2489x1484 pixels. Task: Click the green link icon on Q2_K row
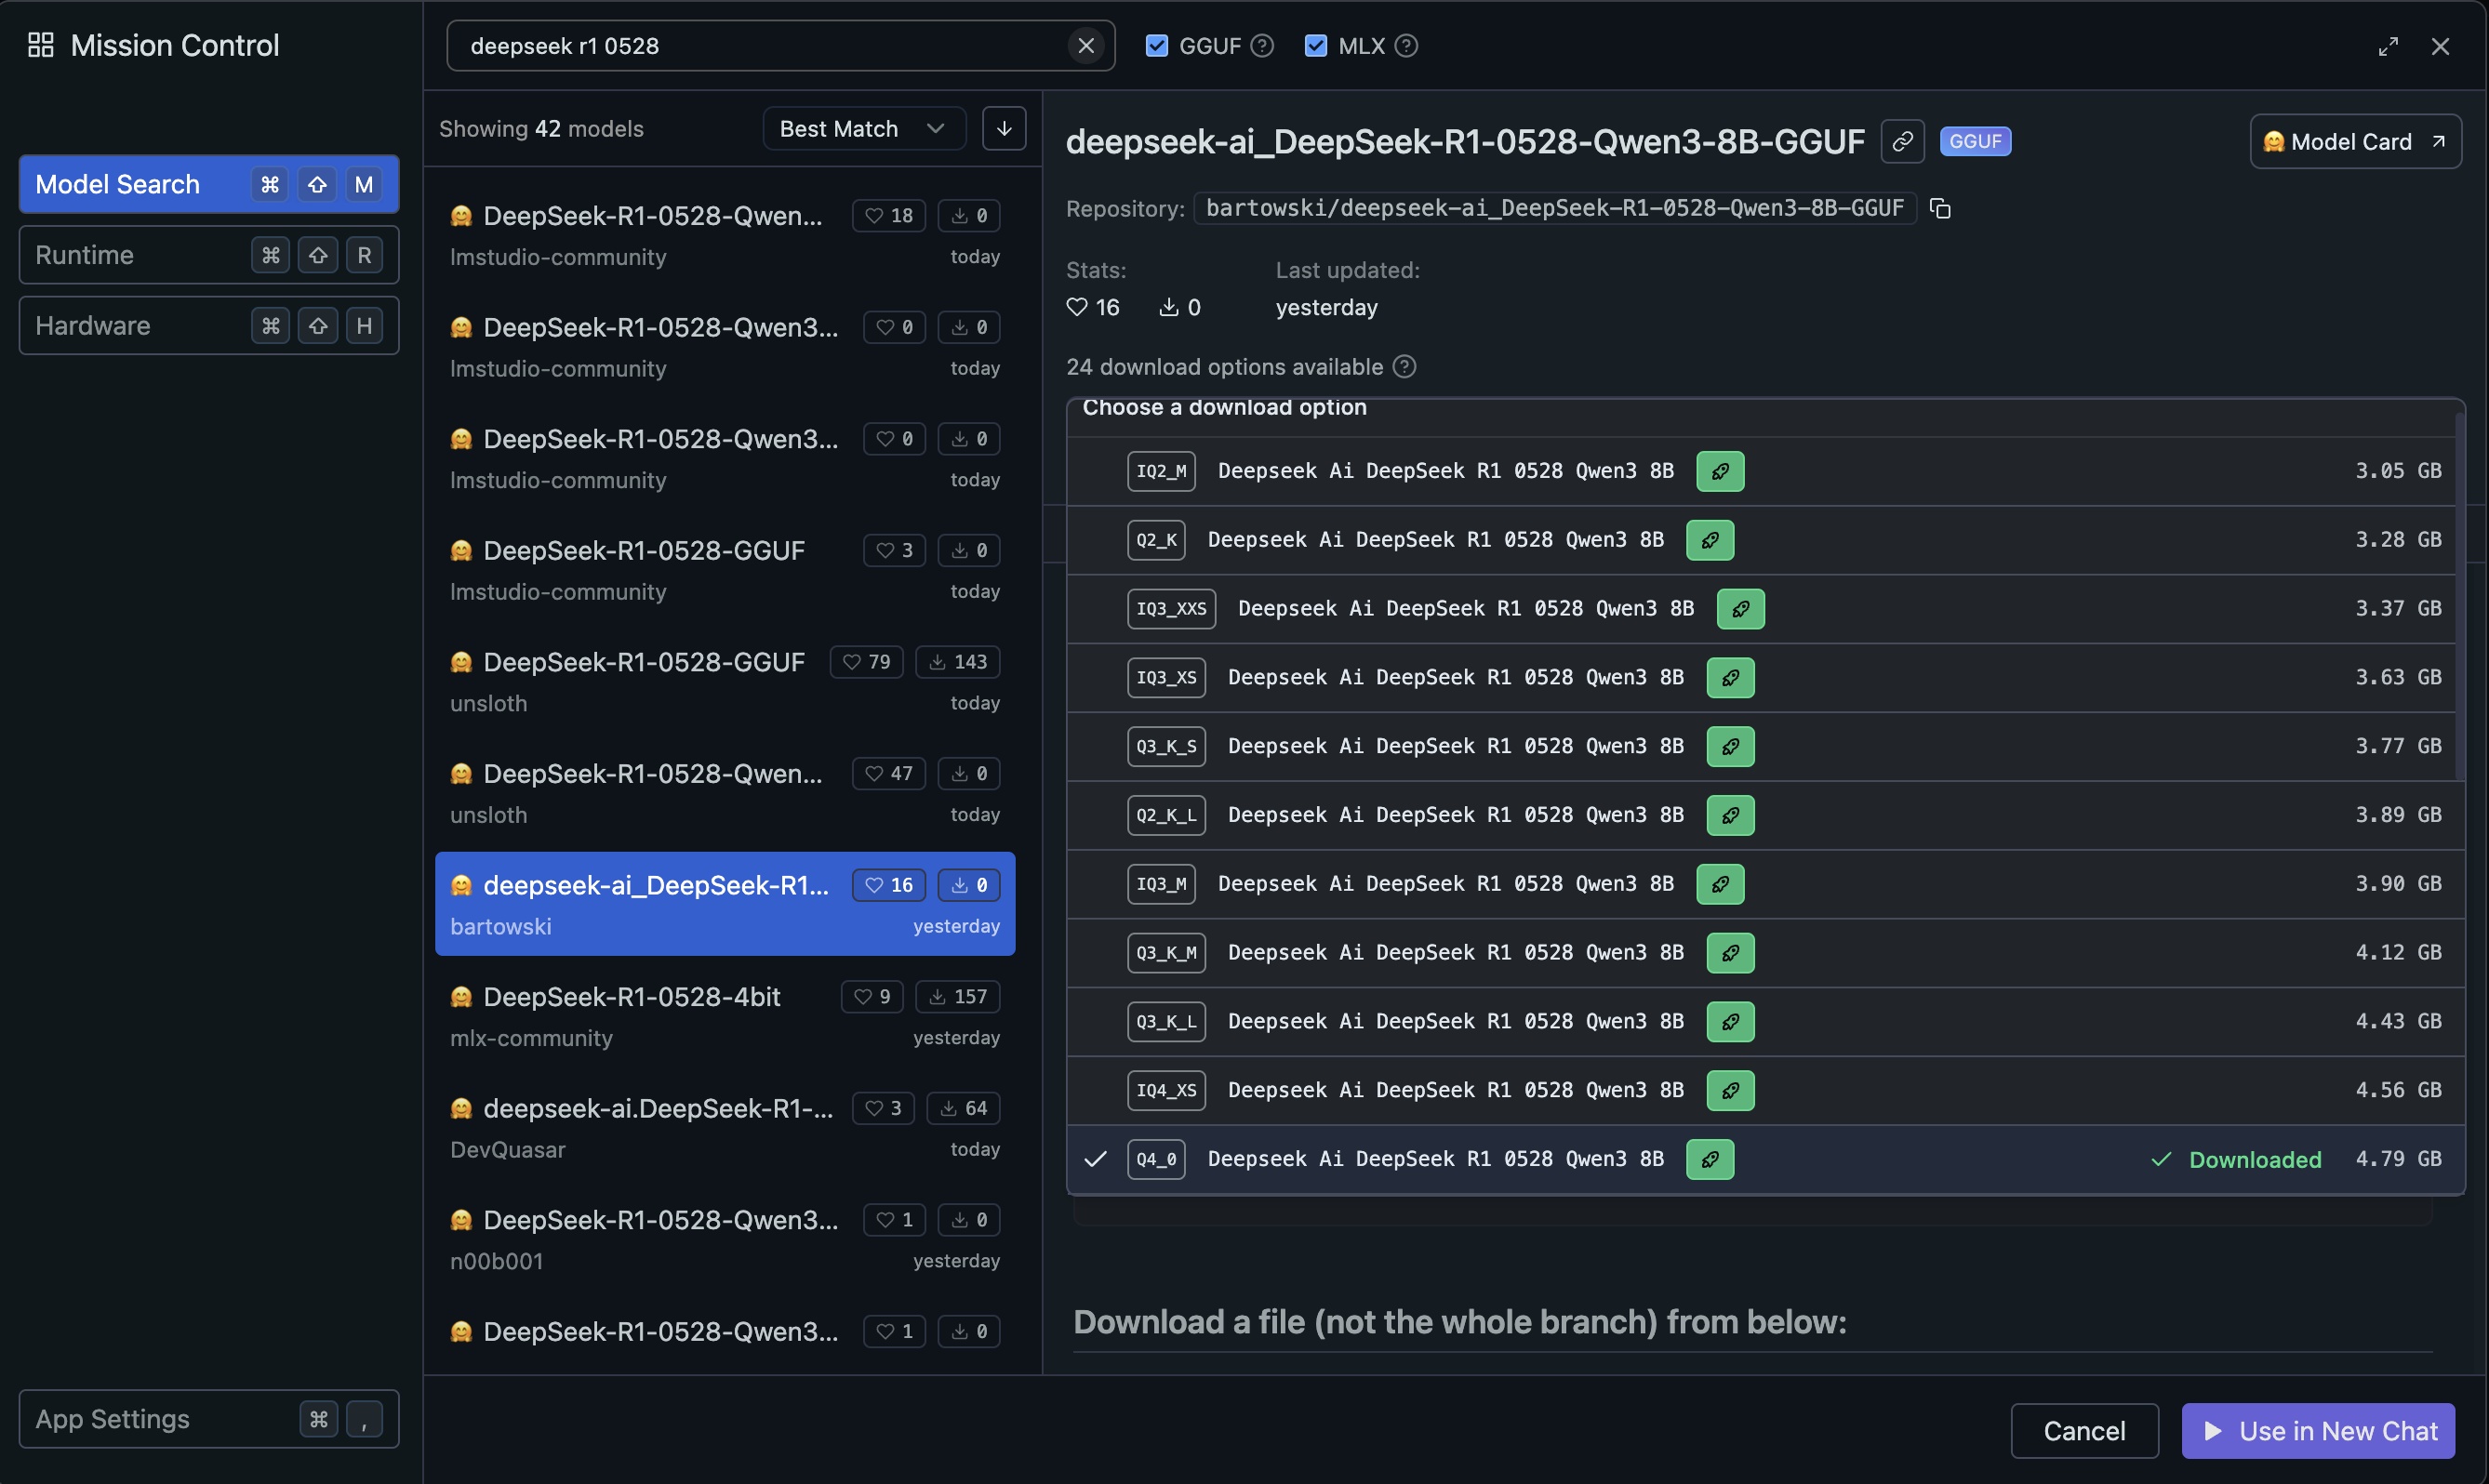coord(1710,540)
